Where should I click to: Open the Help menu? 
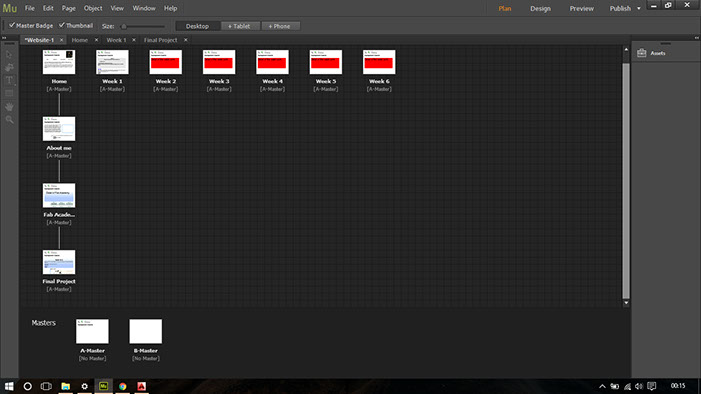170,8
